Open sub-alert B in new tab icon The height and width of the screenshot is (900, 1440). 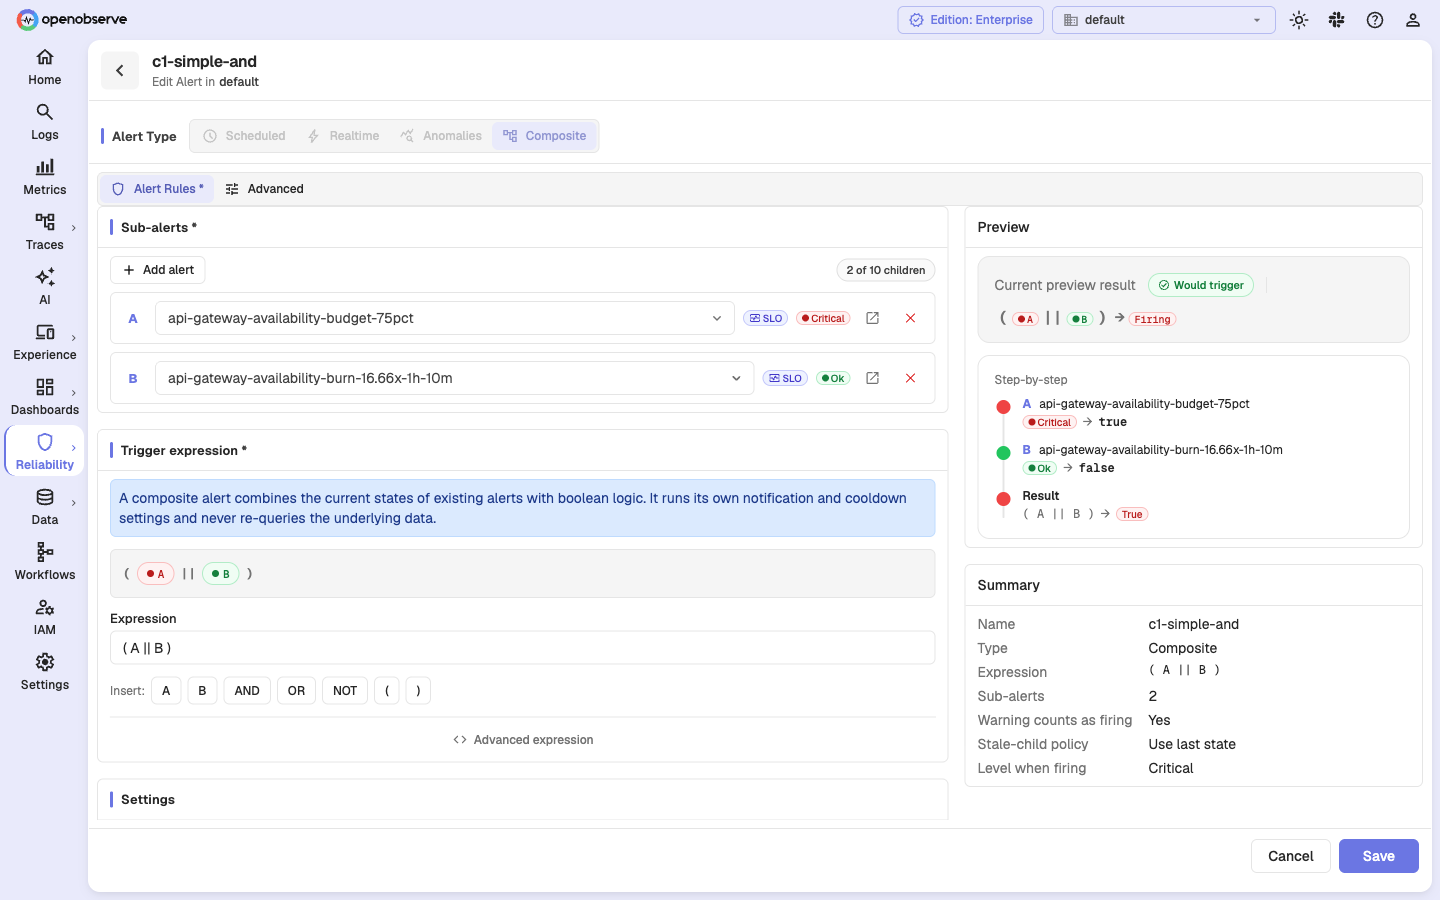click(x=872, y=378)
